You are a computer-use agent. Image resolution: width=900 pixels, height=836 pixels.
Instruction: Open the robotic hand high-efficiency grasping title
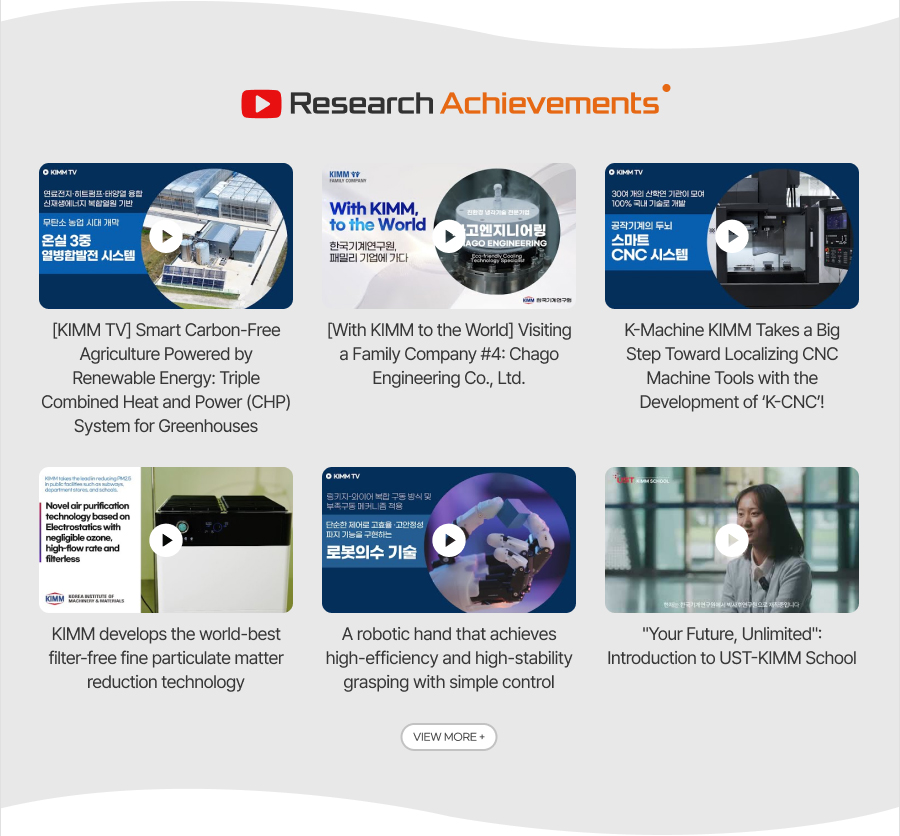449,657
